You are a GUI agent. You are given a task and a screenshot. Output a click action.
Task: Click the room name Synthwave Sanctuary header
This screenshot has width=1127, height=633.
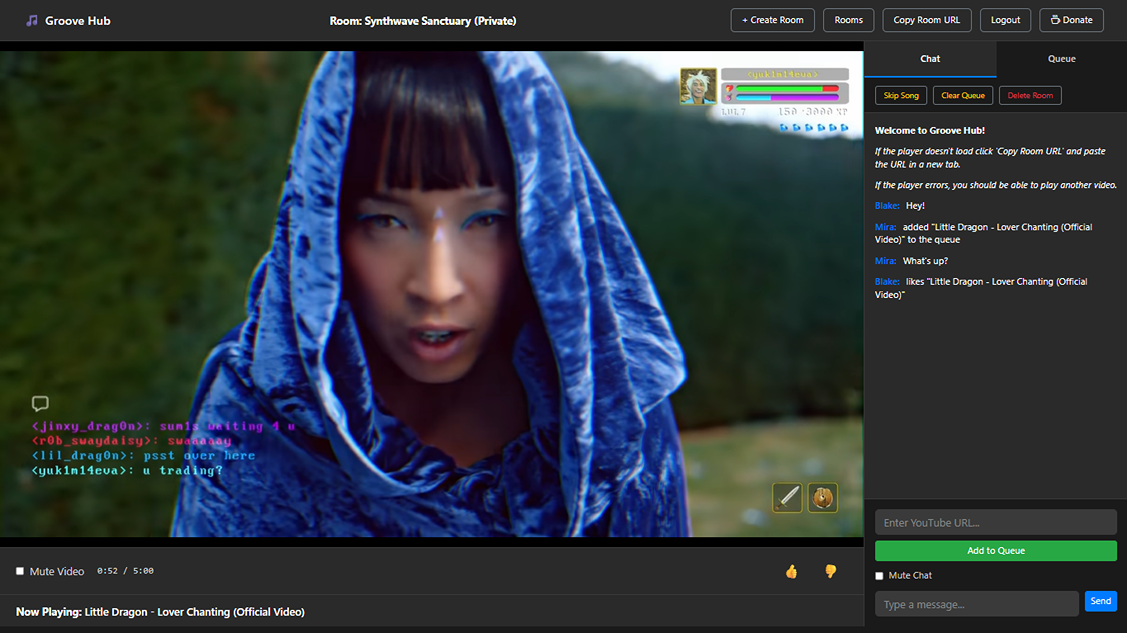tap(423, 21)
